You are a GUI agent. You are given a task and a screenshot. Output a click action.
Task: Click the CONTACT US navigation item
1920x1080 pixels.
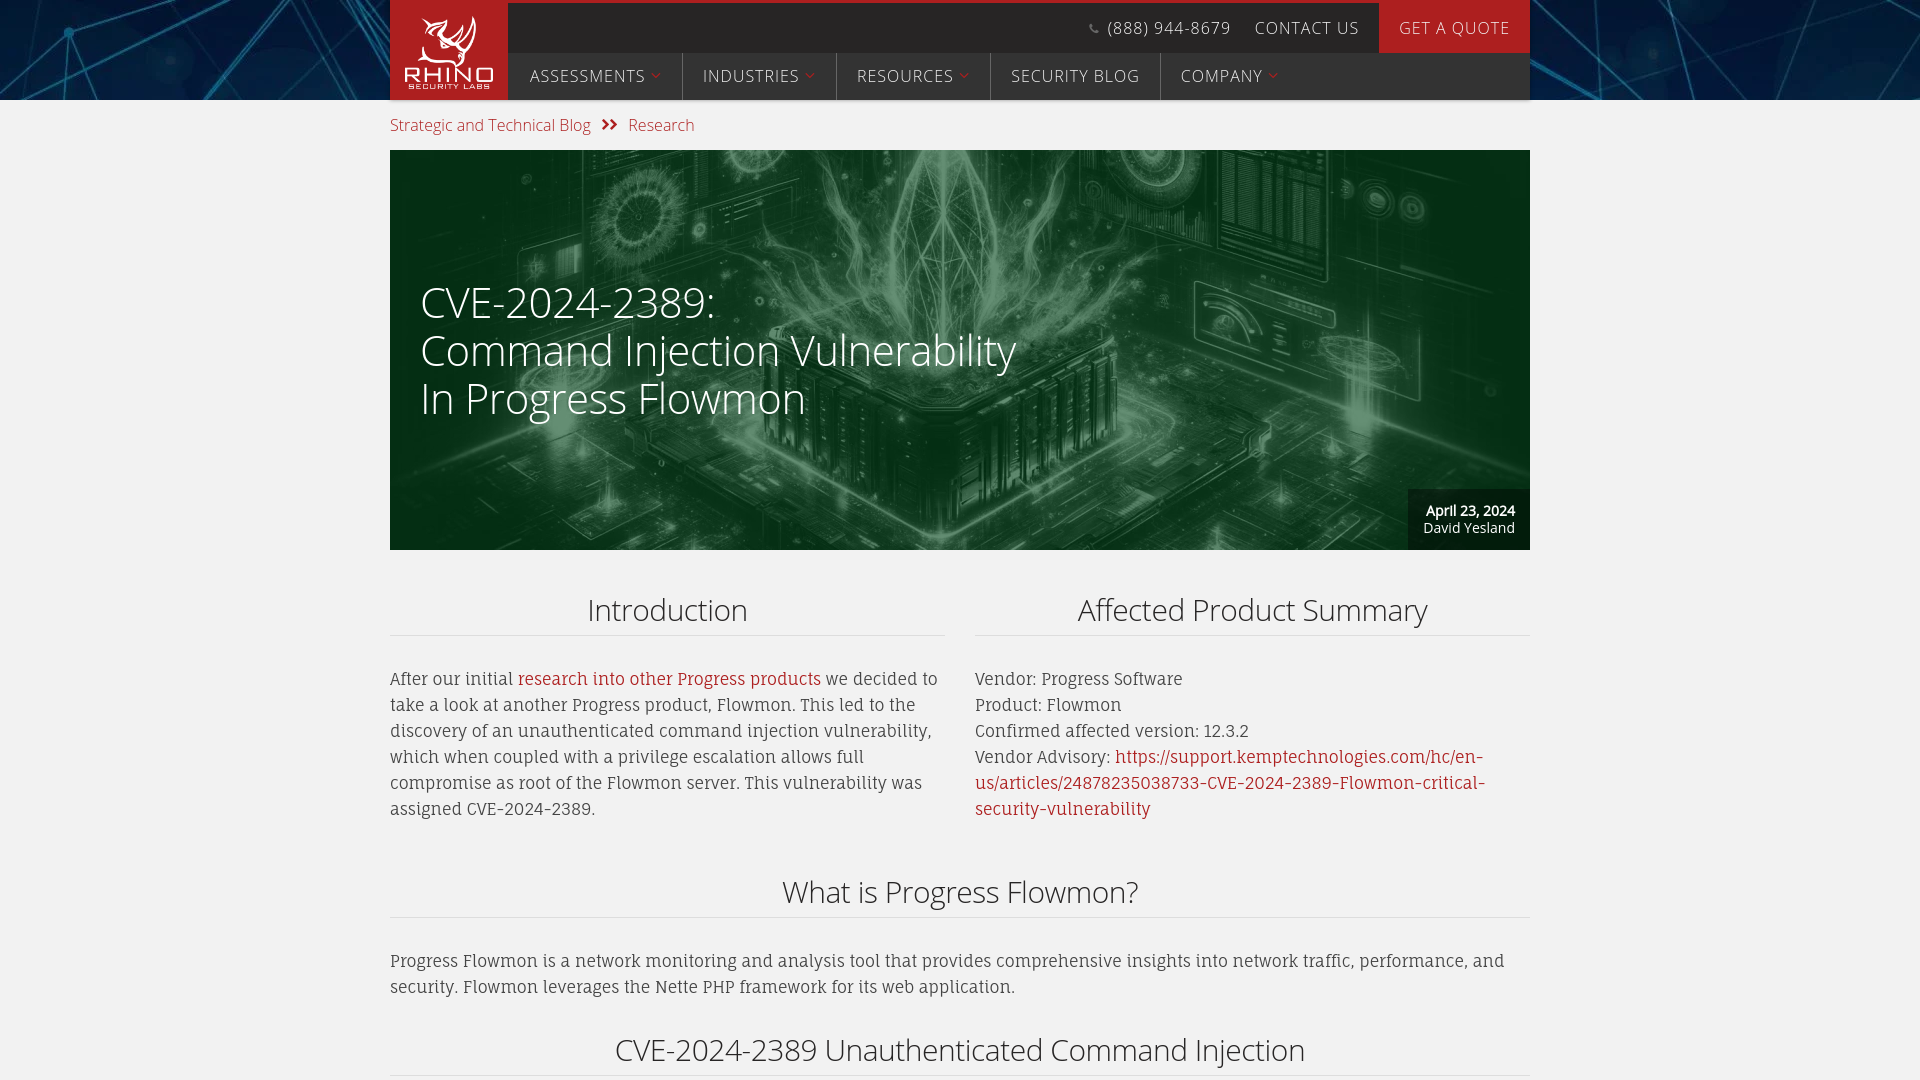click(x=1307, y=28)
